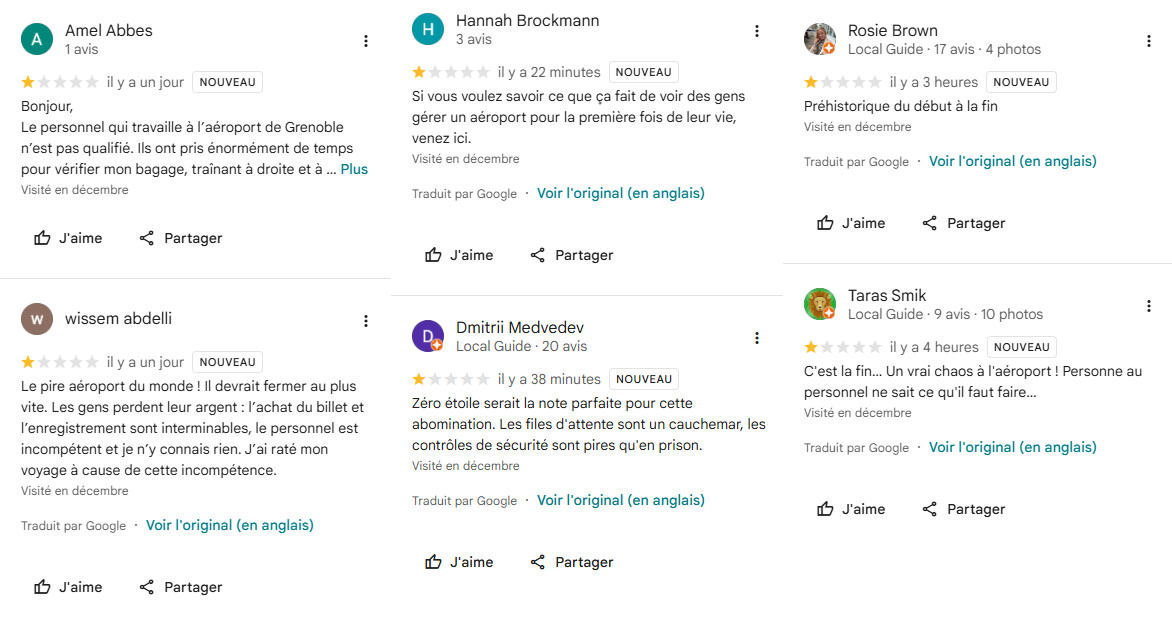Open three-dot menu on Amel Abbes review
The image size is (1172, 626).
click(x=366, y=41)
